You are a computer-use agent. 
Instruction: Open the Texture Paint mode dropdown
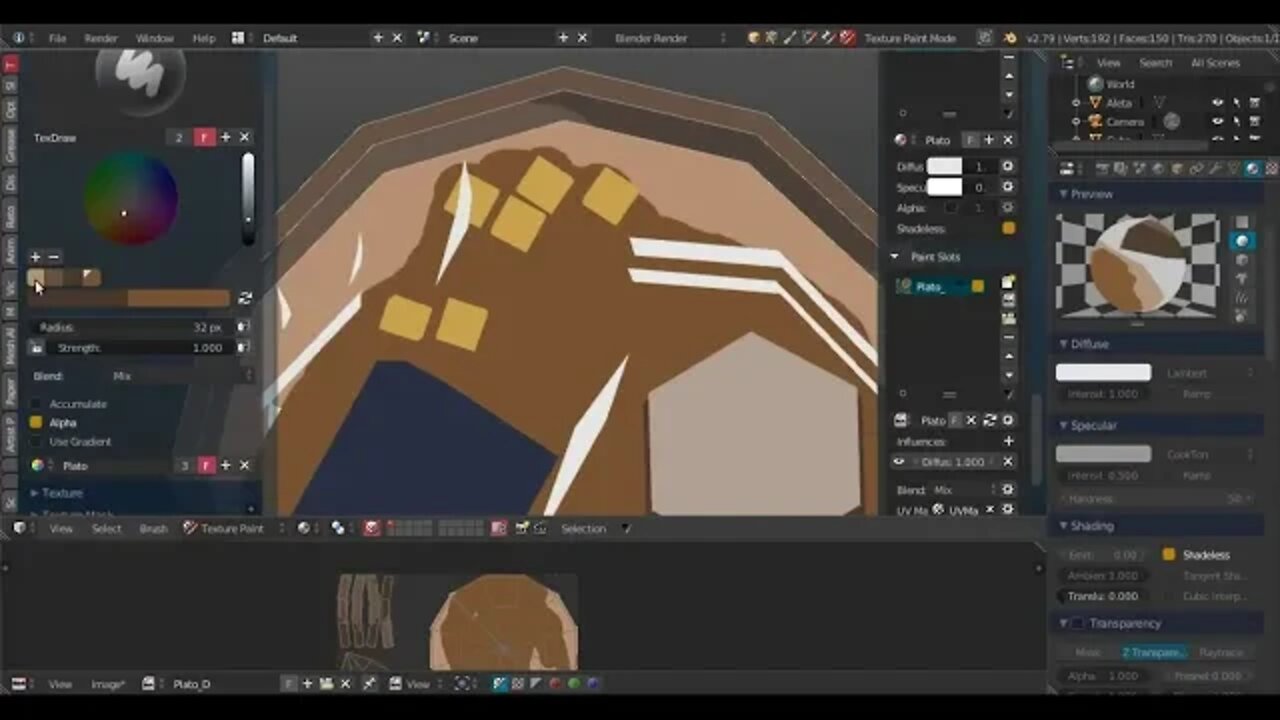click(x=234, y=529)
